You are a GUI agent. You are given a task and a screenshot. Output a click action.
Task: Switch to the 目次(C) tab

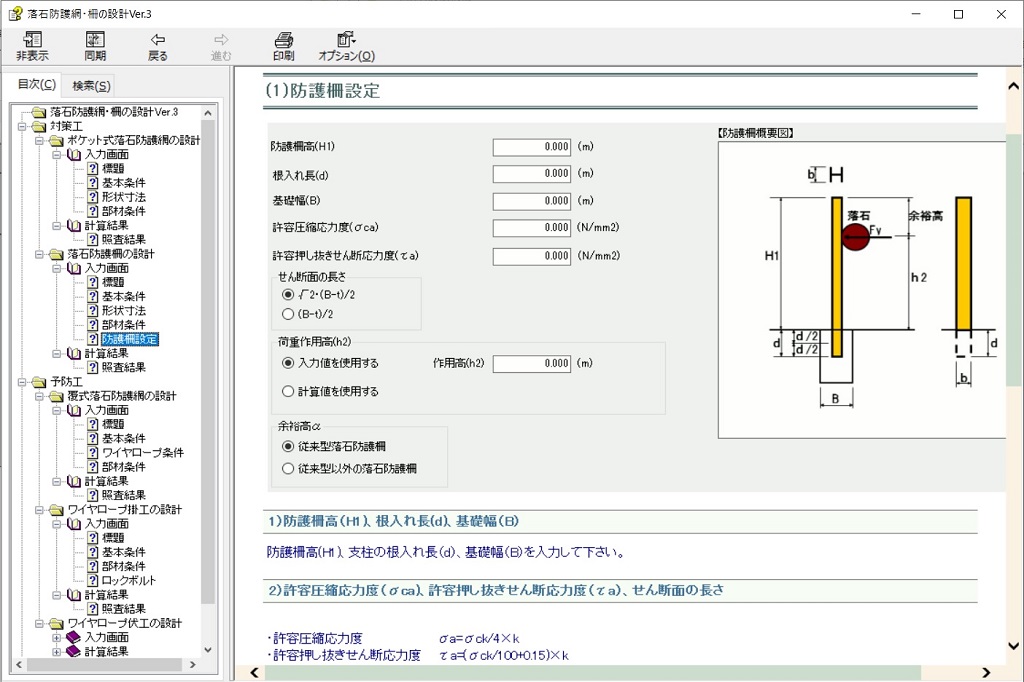pos(37,84)
